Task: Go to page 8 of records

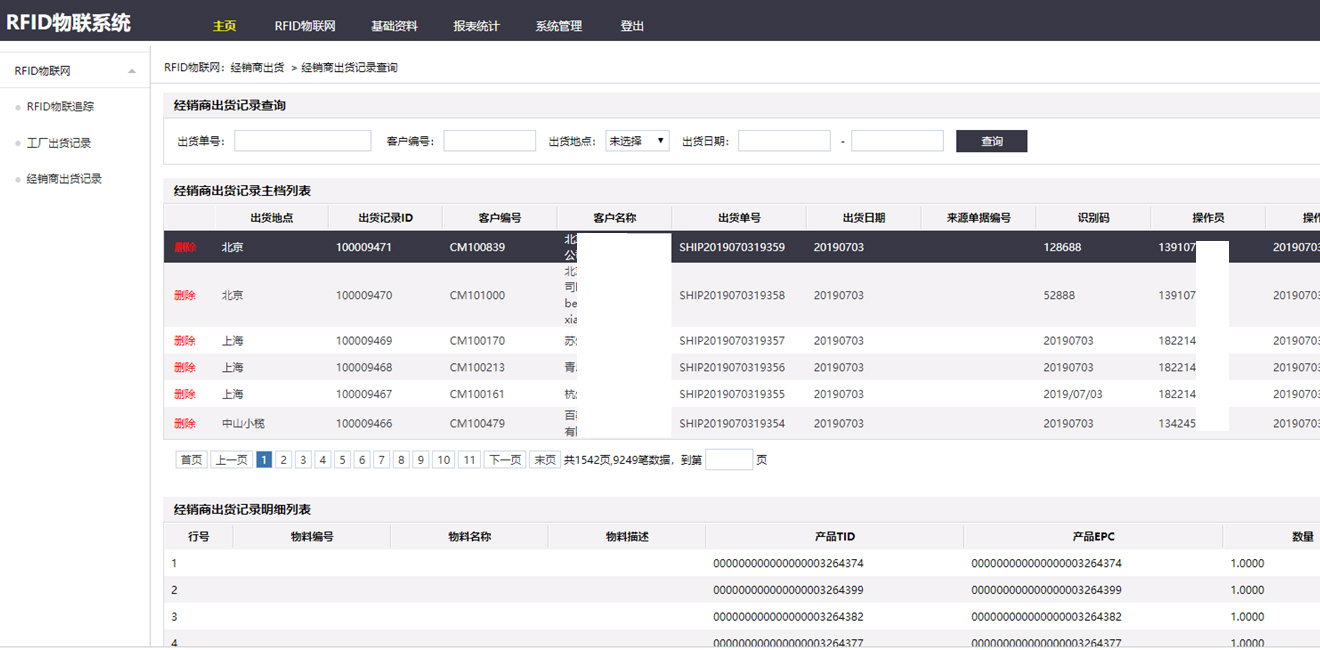Action: (x=401, y=460)
